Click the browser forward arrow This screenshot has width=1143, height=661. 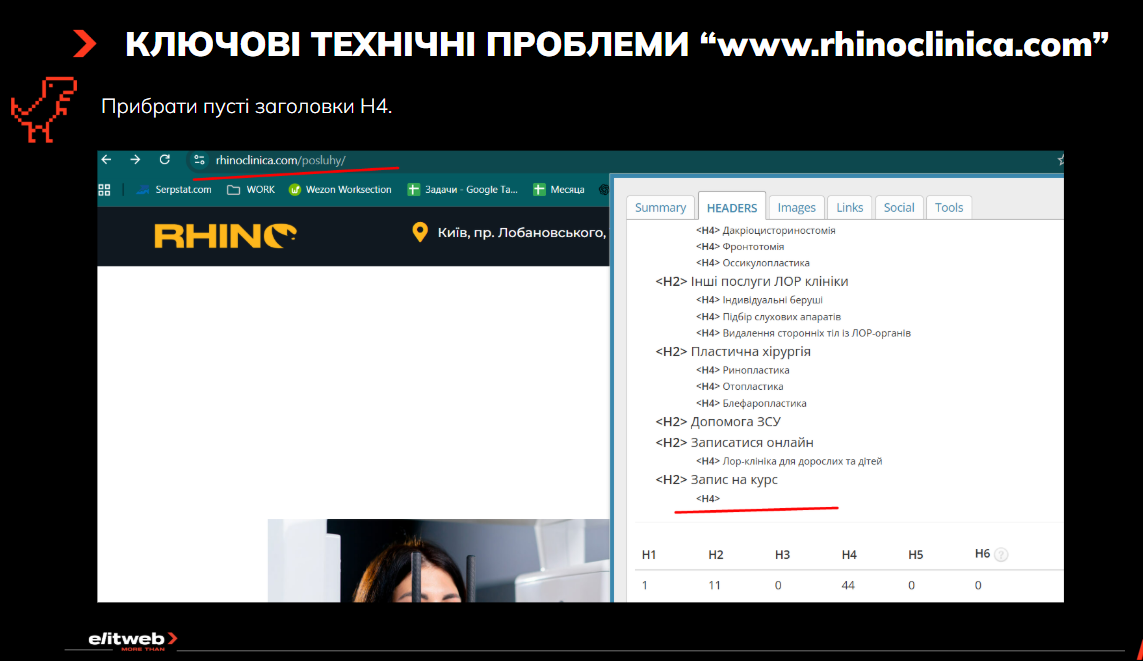(x=135, y=160)
